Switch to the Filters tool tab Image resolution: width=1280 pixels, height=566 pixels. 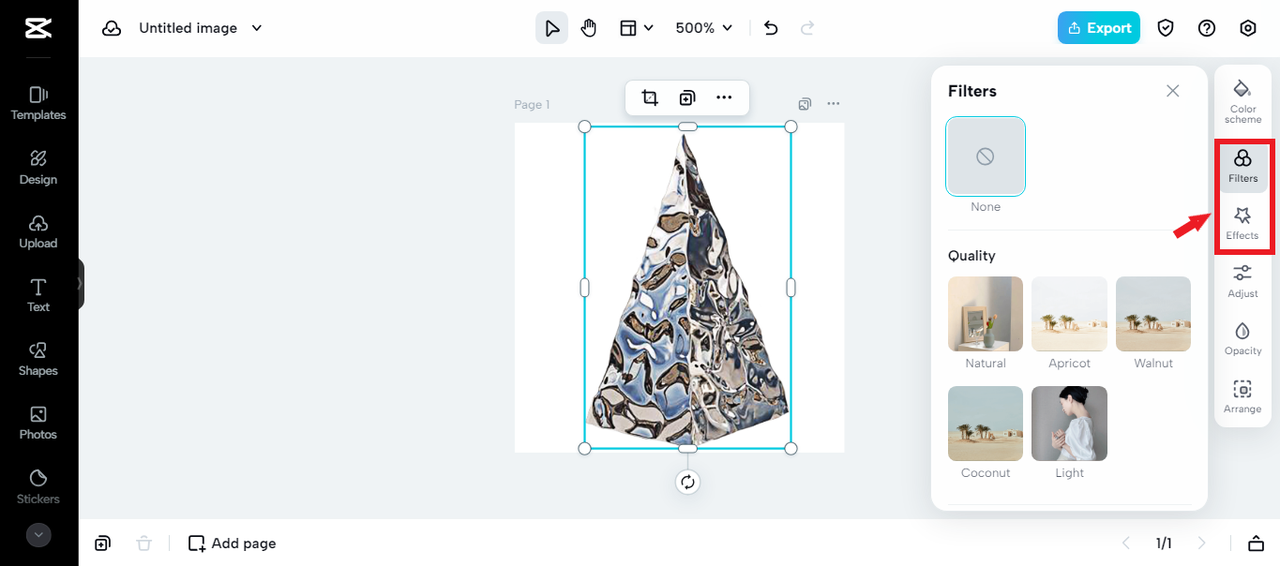[x=1243, y=166]
